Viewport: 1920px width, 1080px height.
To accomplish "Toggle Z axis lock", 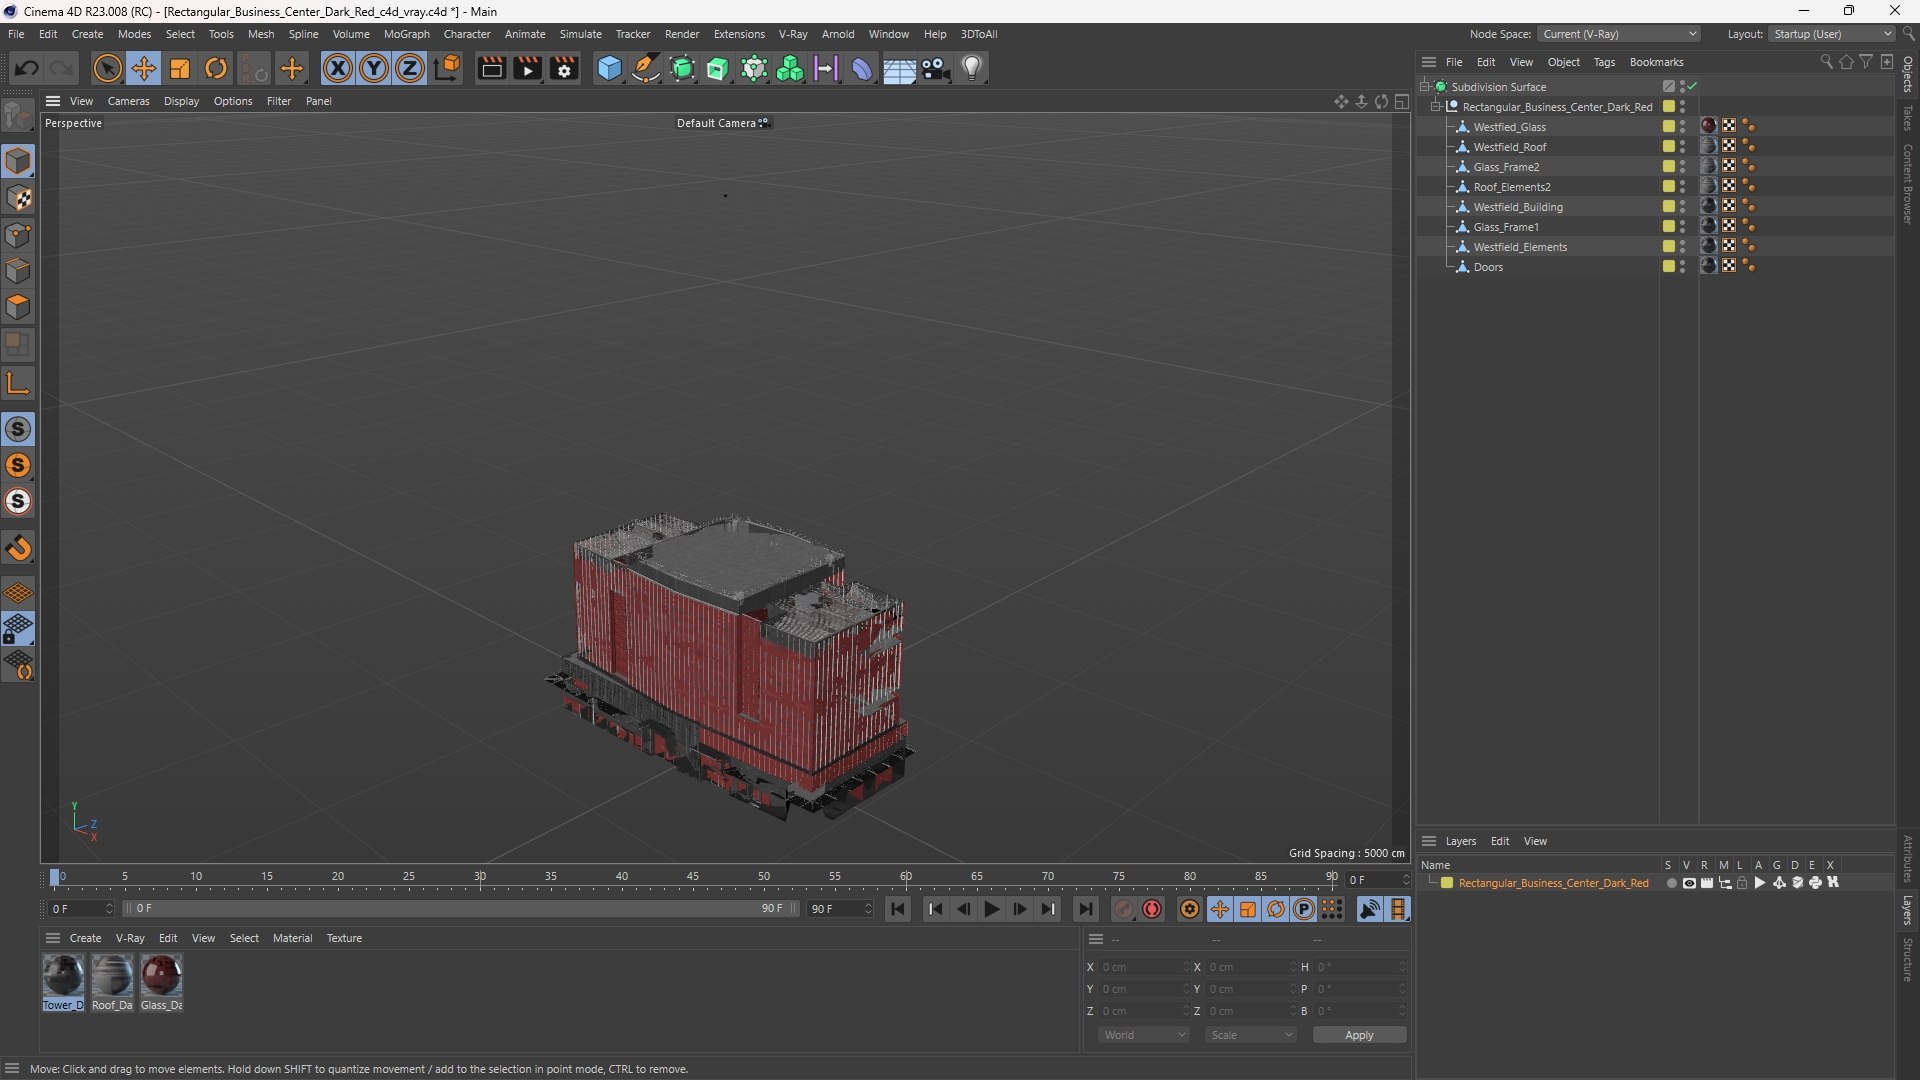I will (x=410, y=68).
